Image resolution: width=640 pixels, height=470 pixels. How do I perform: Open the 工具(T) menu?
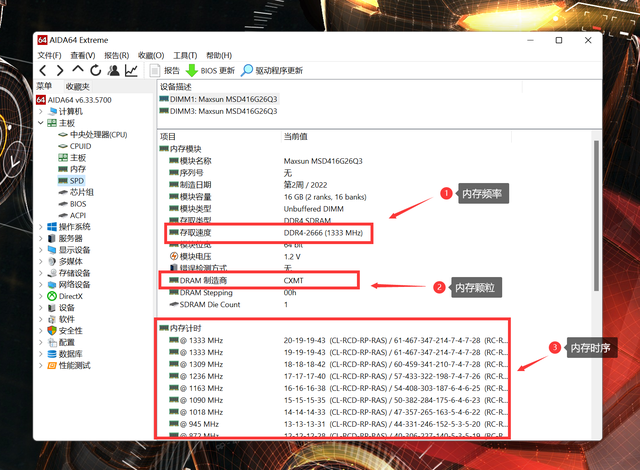185,55
